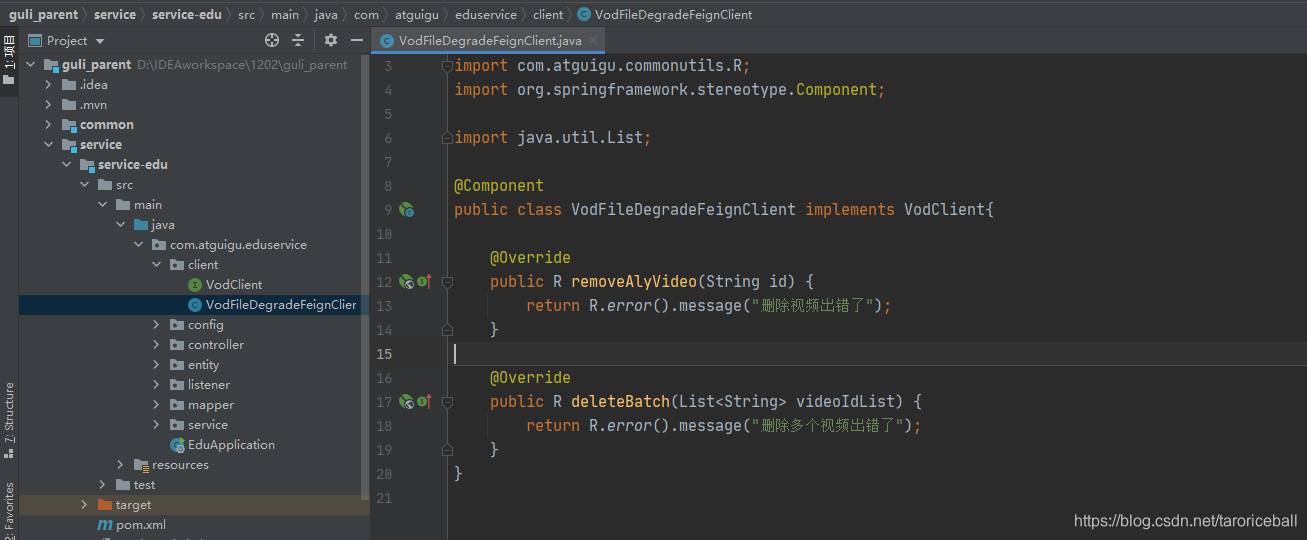
Task: Click the locate/scroll-from-source target icon in Project panel
Action: point(272,40)
